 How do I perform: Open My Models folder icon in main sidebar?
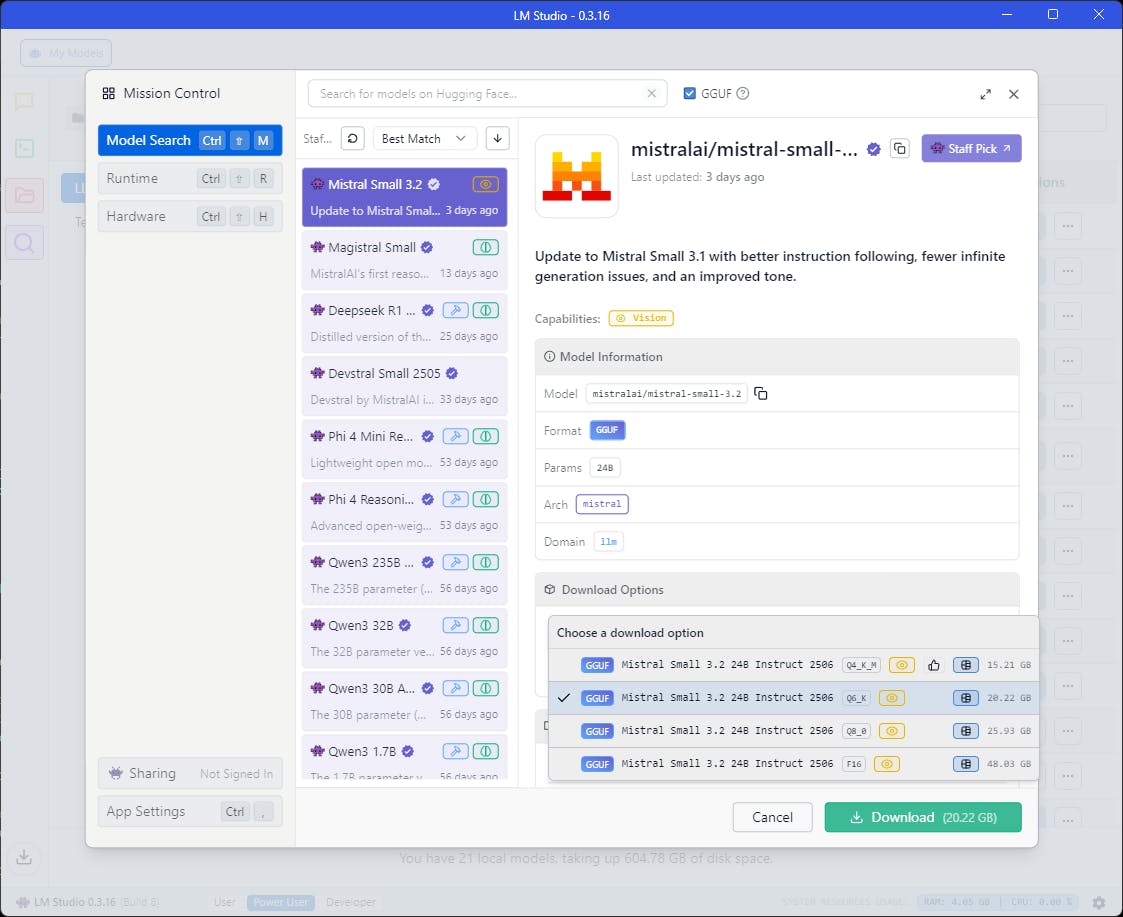coord(24,196)
